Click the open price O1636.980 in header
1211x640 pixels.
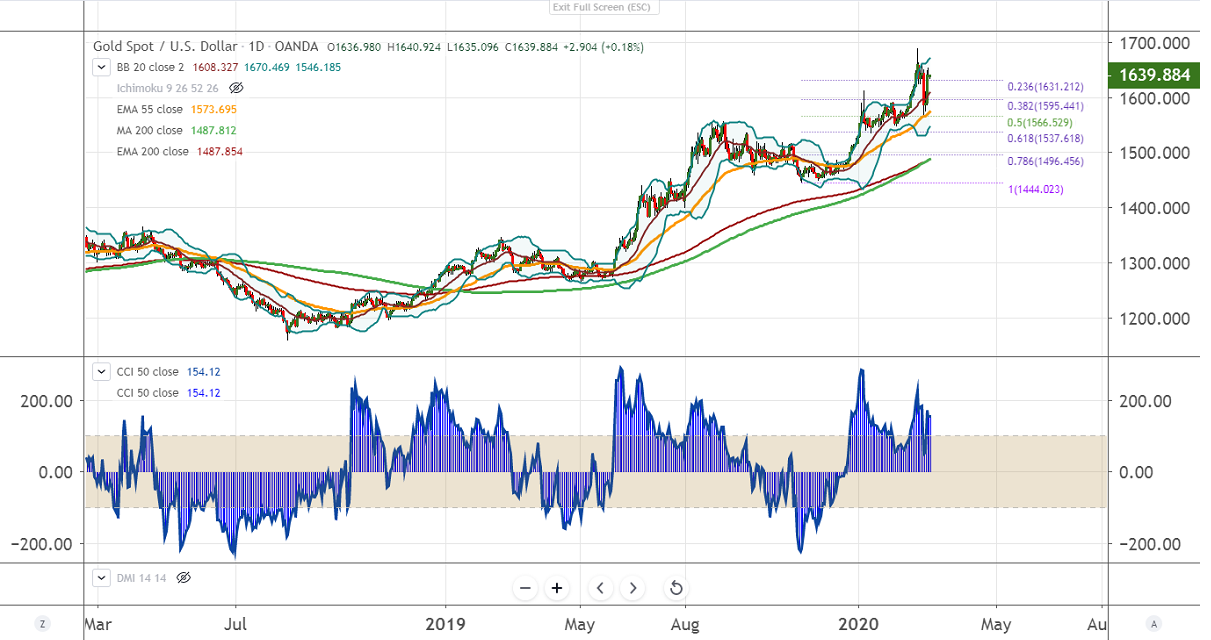(354, 47)
